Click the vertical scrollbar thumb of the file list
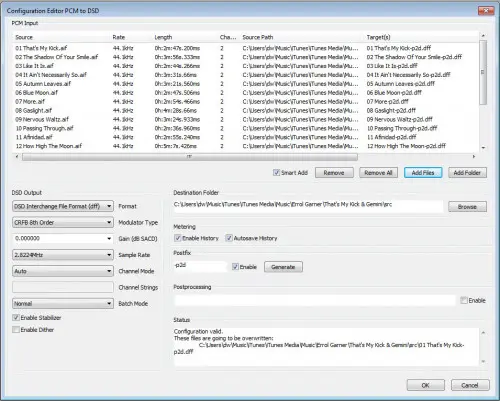 coord(483,73)
